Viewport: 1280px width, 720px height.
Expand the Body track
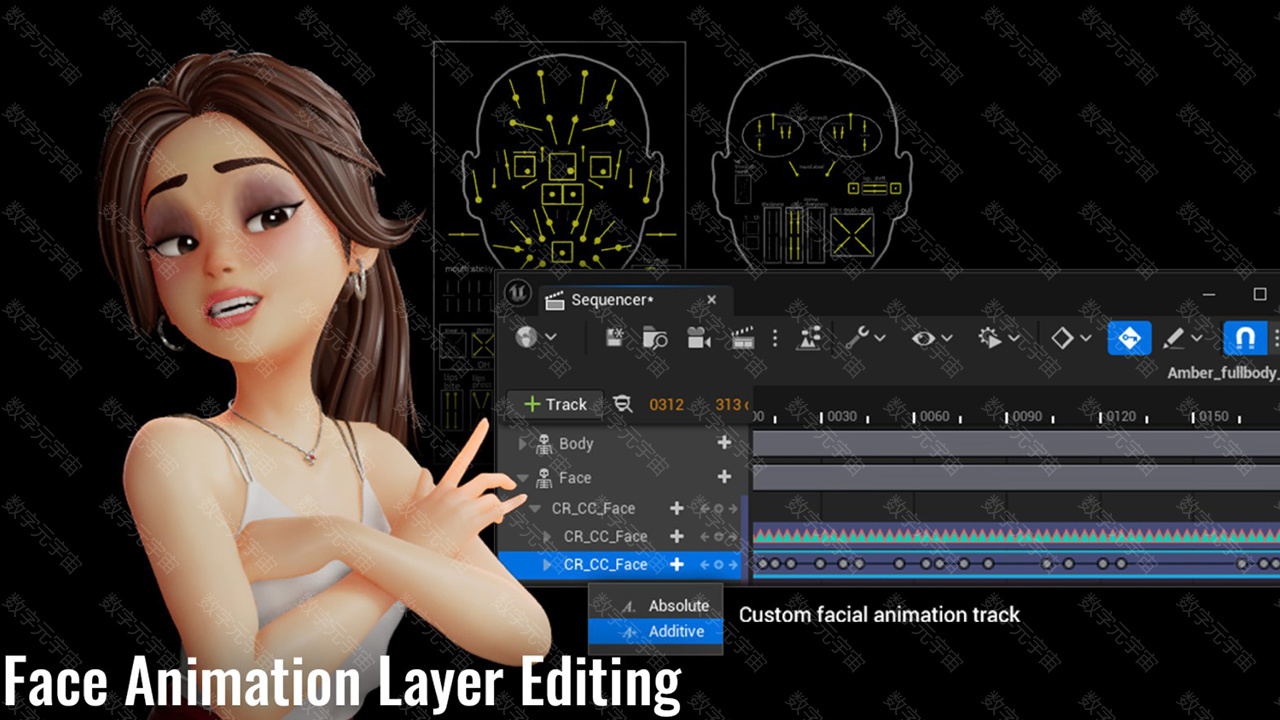[521, 443]
